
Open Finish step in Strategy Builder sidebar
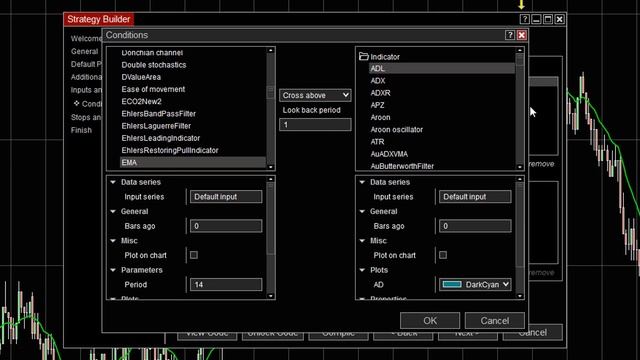[81, 130]
